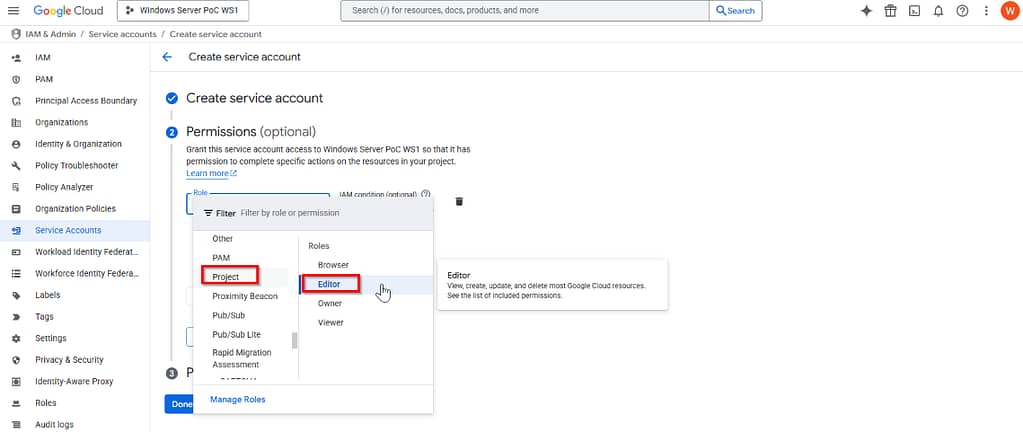Open the three-dot settings menu in header

[x=986, y=10]
